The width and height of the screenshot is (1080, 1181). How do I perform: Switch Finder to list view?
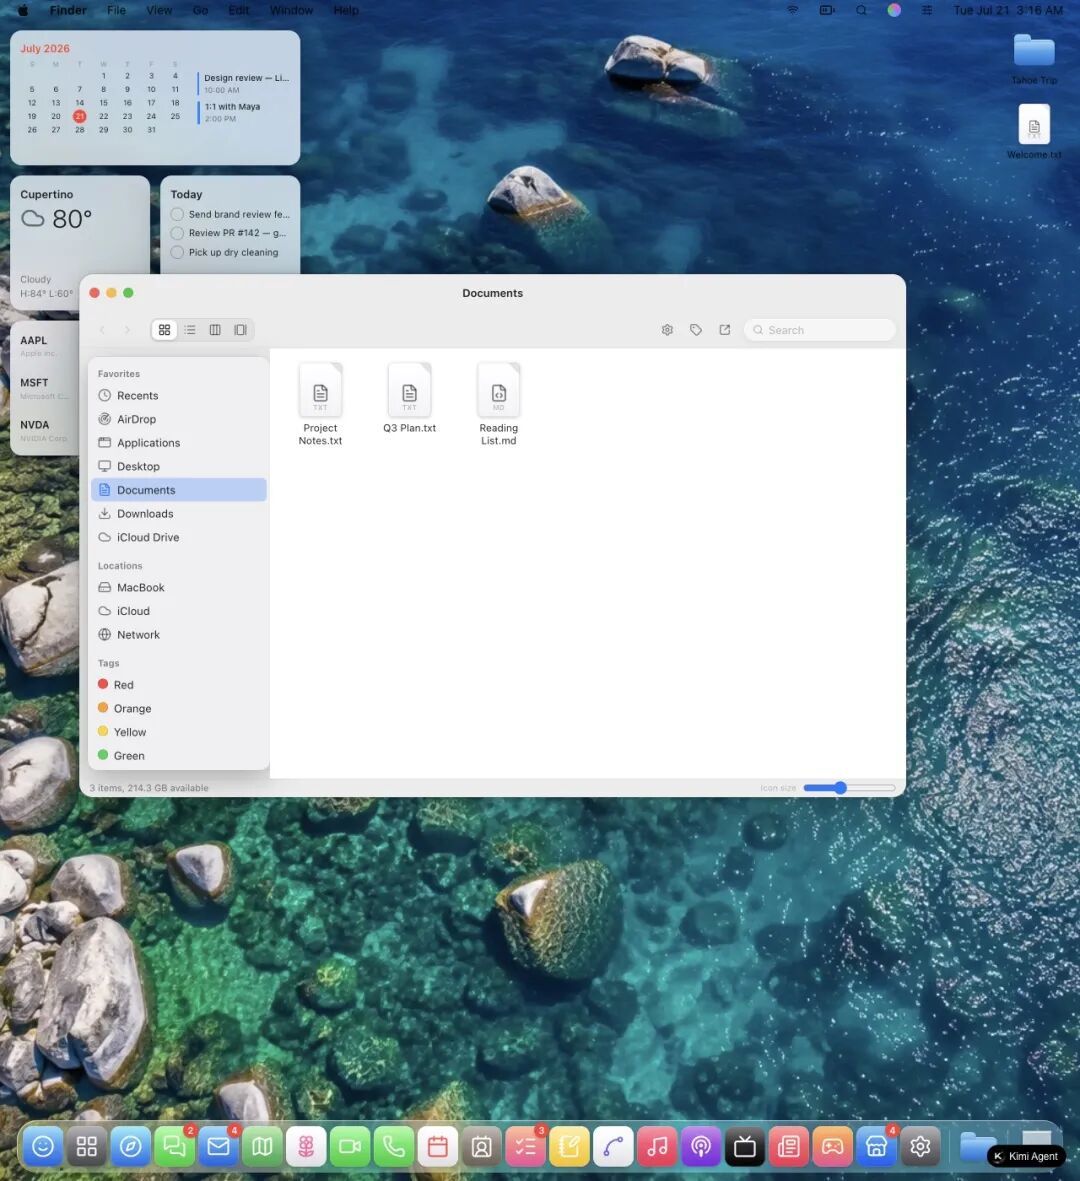point(190,330)
